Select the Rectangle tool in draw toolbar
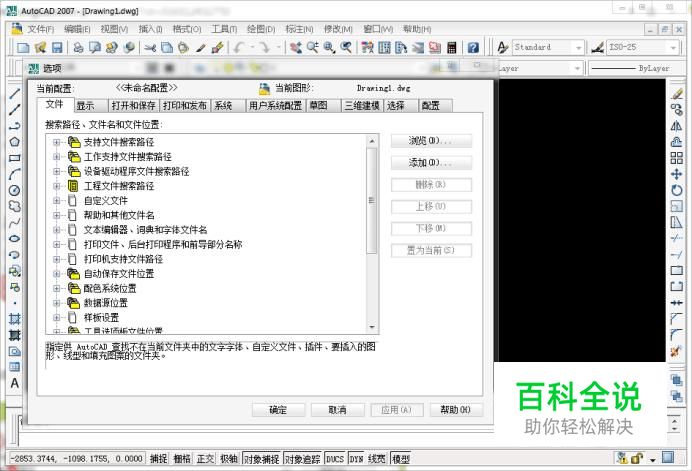The width and height of the screenshot is (692, 471). click(x=15, y=158)
